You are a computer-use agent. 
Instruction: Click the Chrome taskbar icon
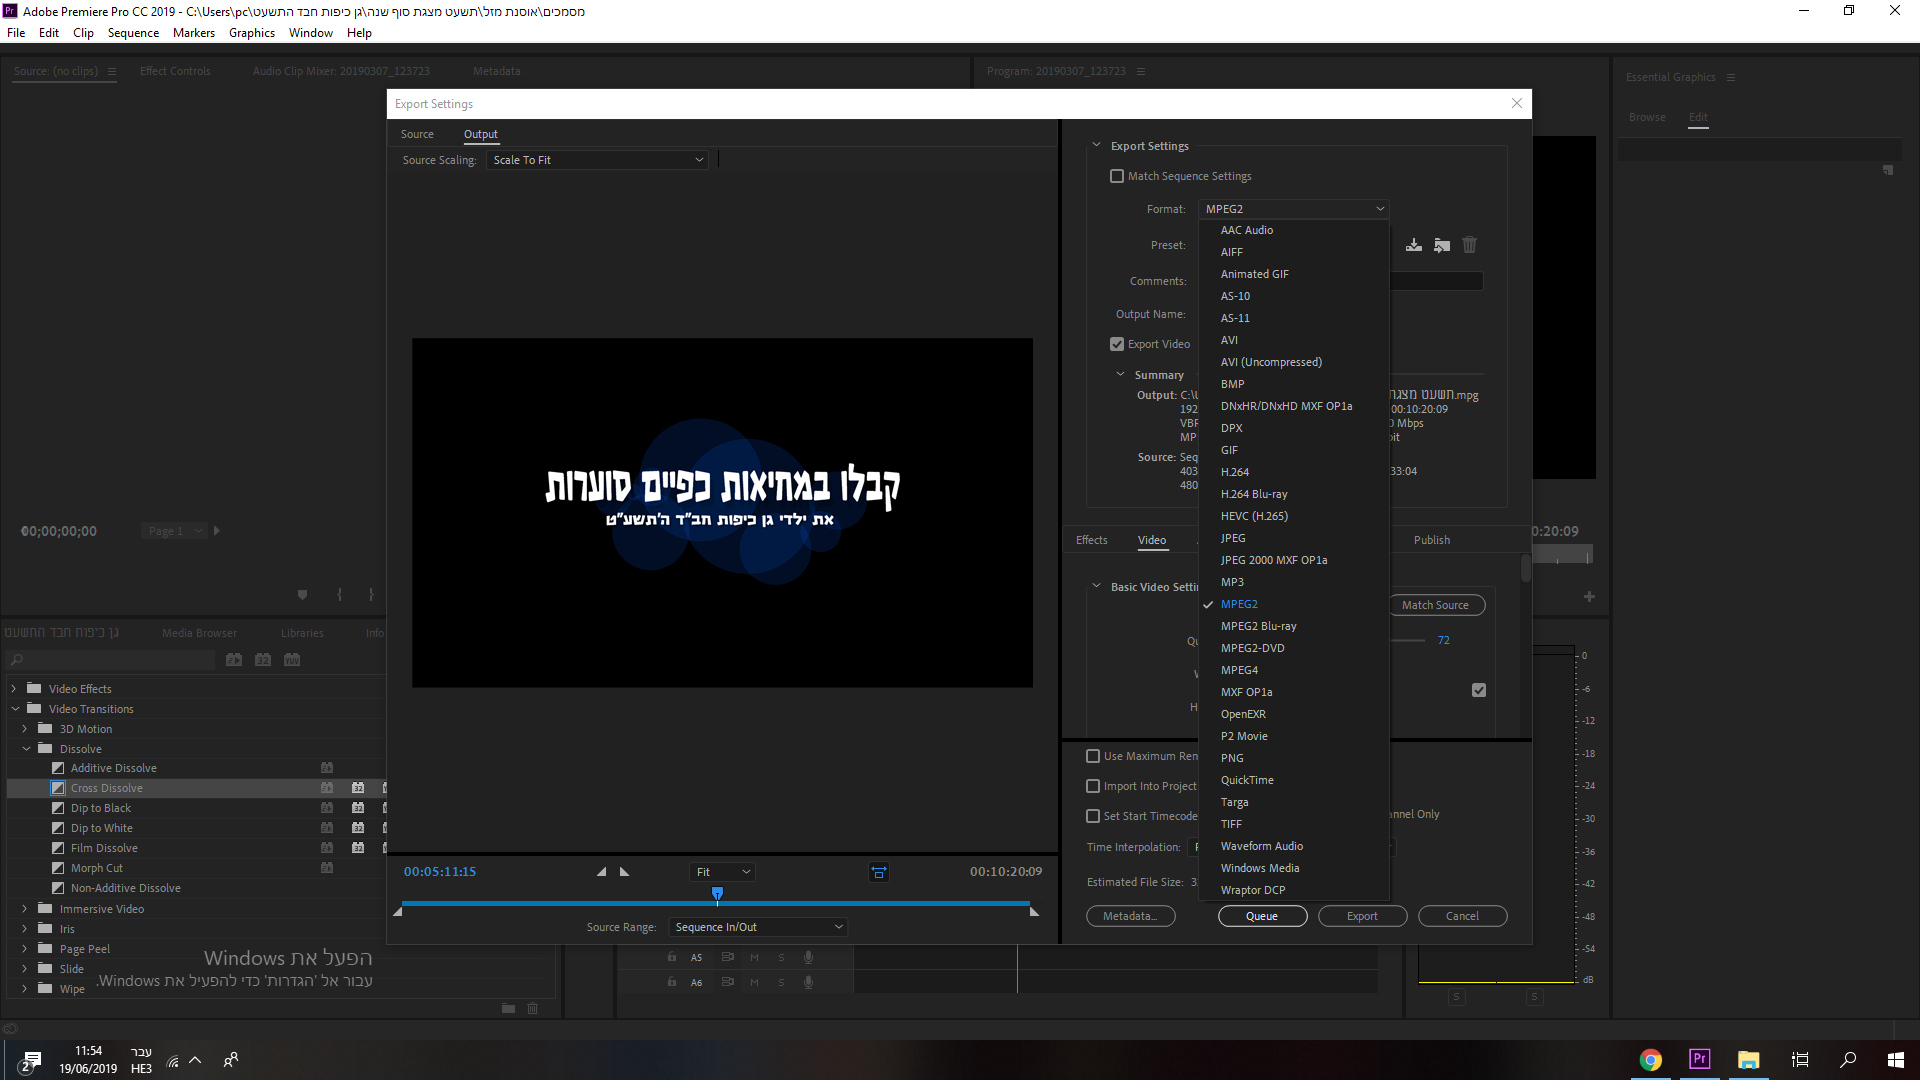pyautogui.click(x=1650, y=1060)
